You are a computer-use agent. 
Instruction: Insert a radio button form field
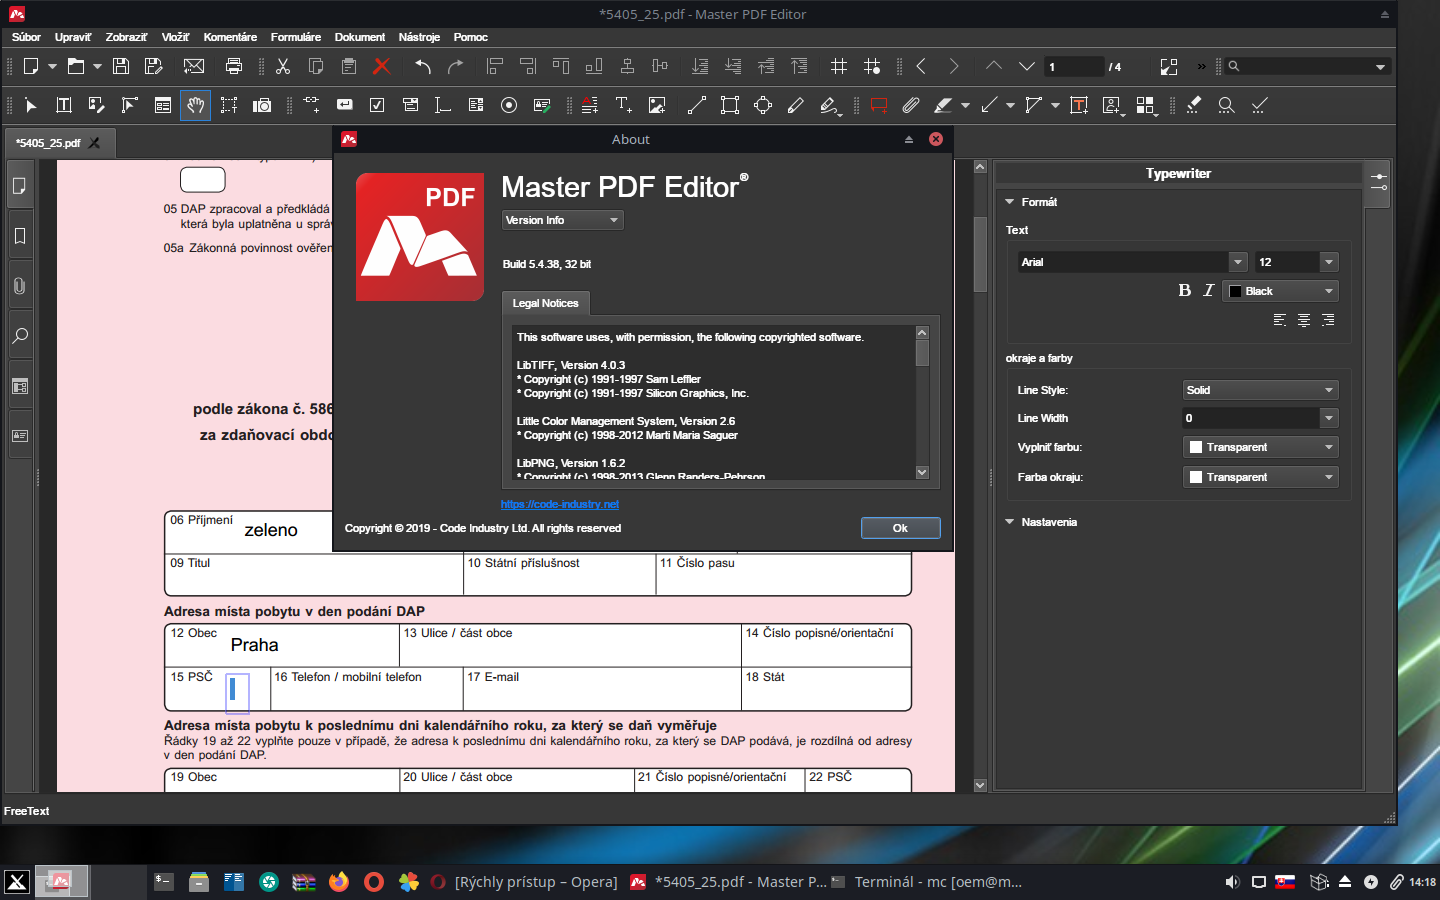(x=509, y=105)
